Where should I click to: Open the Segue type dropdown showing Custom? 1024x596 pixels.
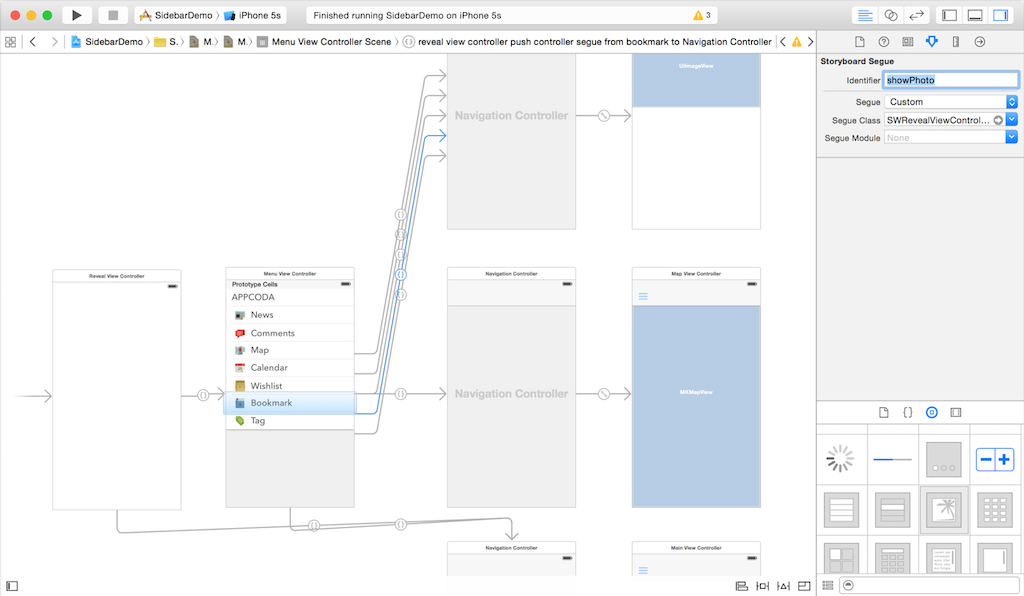point(951,102)
